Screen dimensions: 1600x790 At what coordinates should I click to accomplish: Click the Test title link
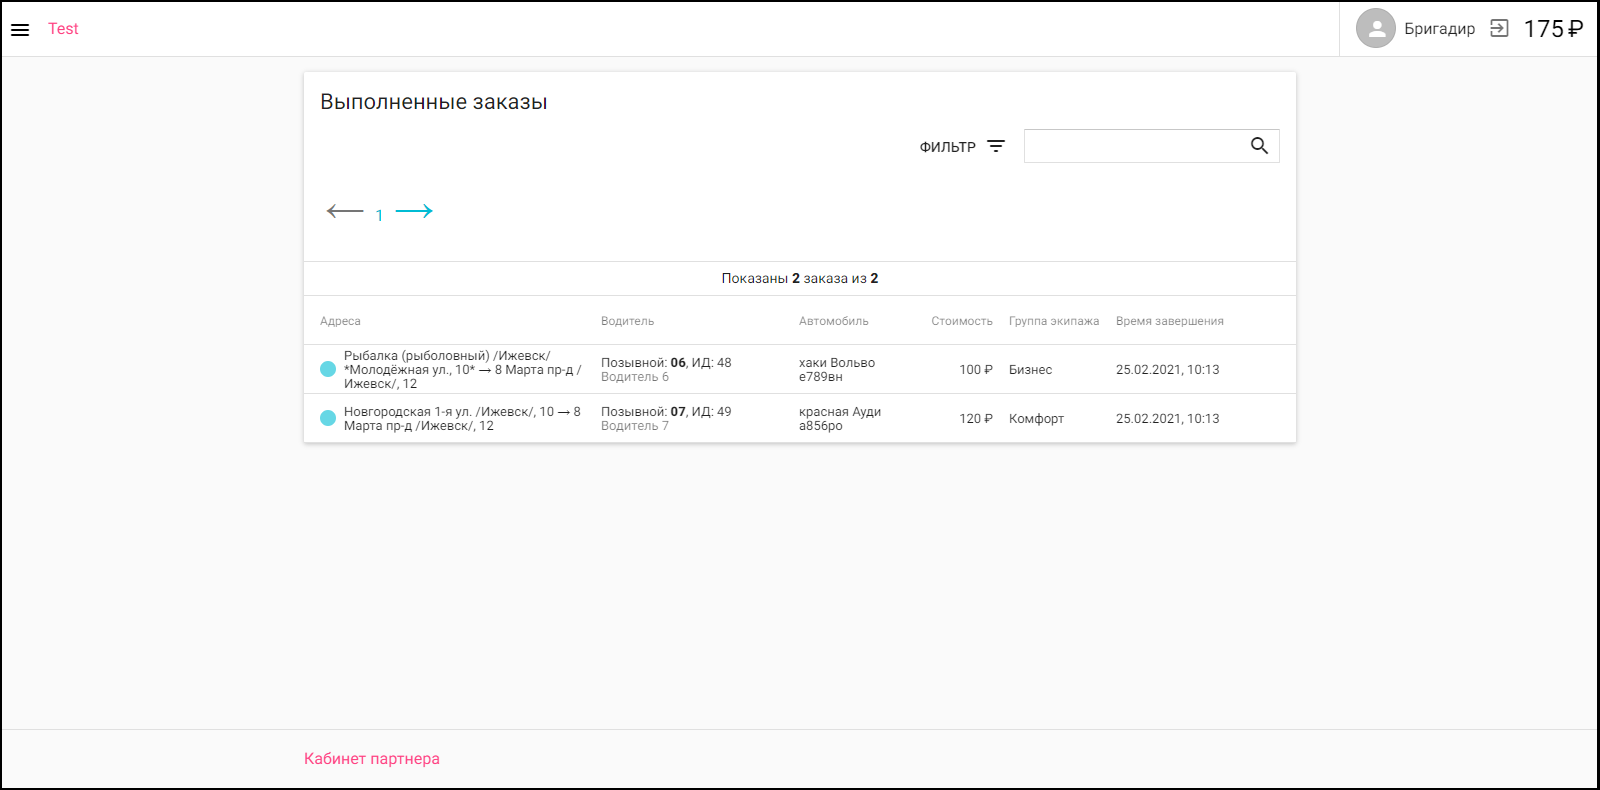click(63, 29)
